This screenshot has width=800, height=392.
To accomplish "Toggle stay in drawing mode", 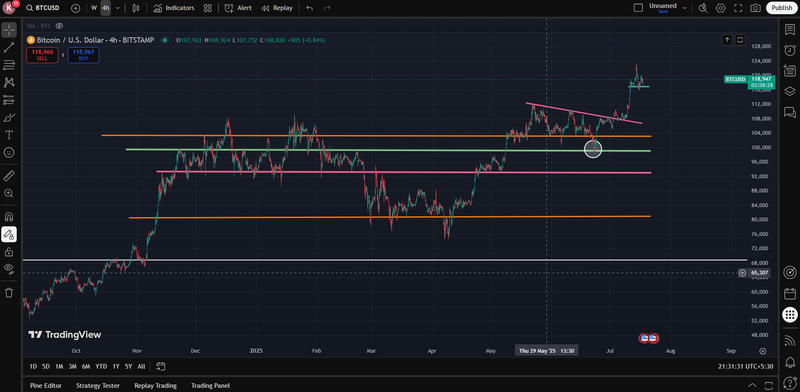I will point(9,234).
